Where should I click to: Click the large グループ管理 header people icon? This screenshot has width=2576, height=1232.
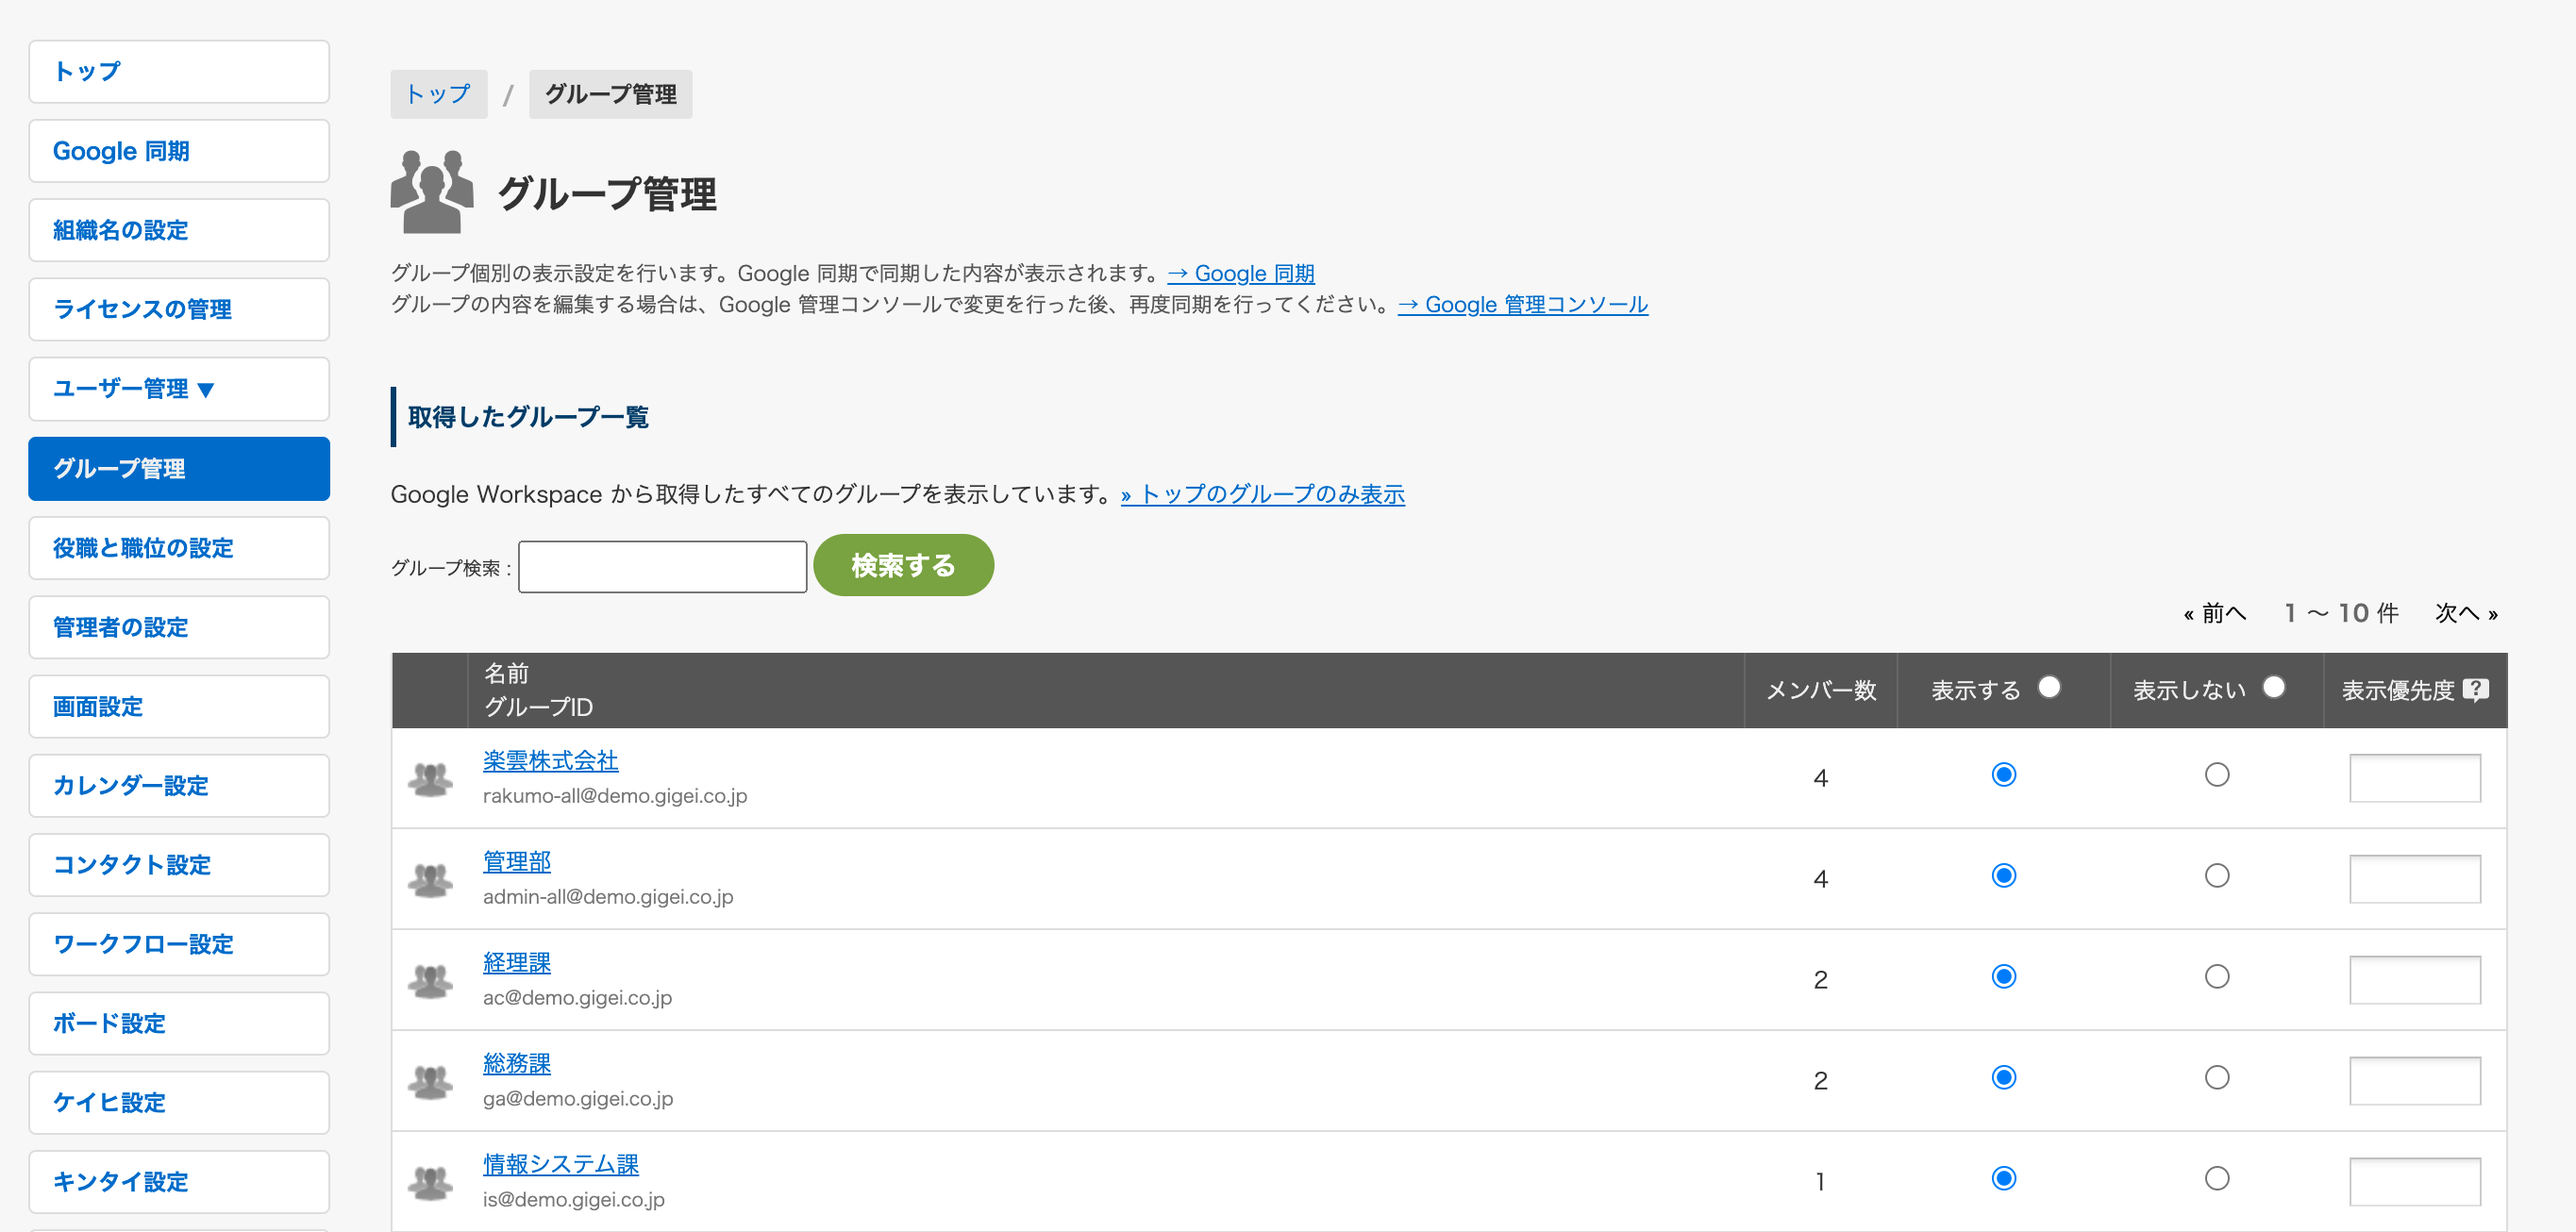(x=432, y=191)
